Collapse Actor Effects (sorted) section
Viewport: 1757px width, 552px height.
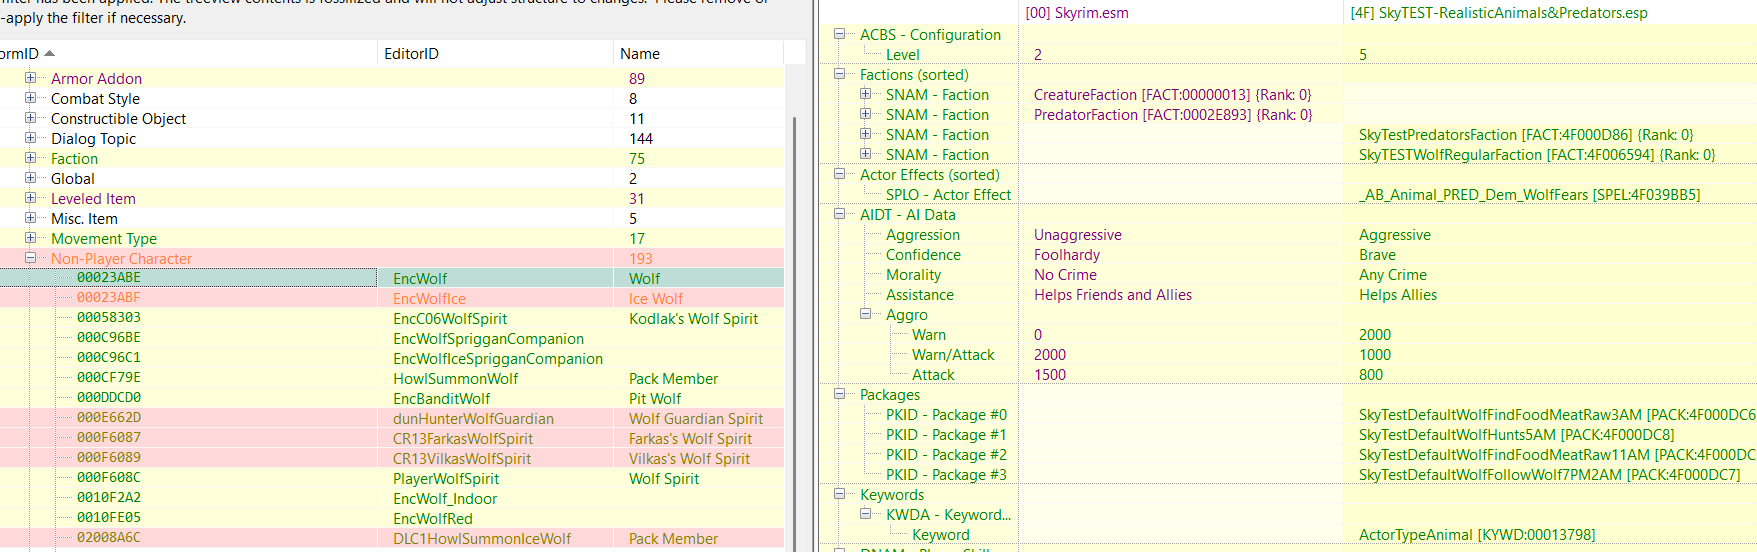point(839,174)
